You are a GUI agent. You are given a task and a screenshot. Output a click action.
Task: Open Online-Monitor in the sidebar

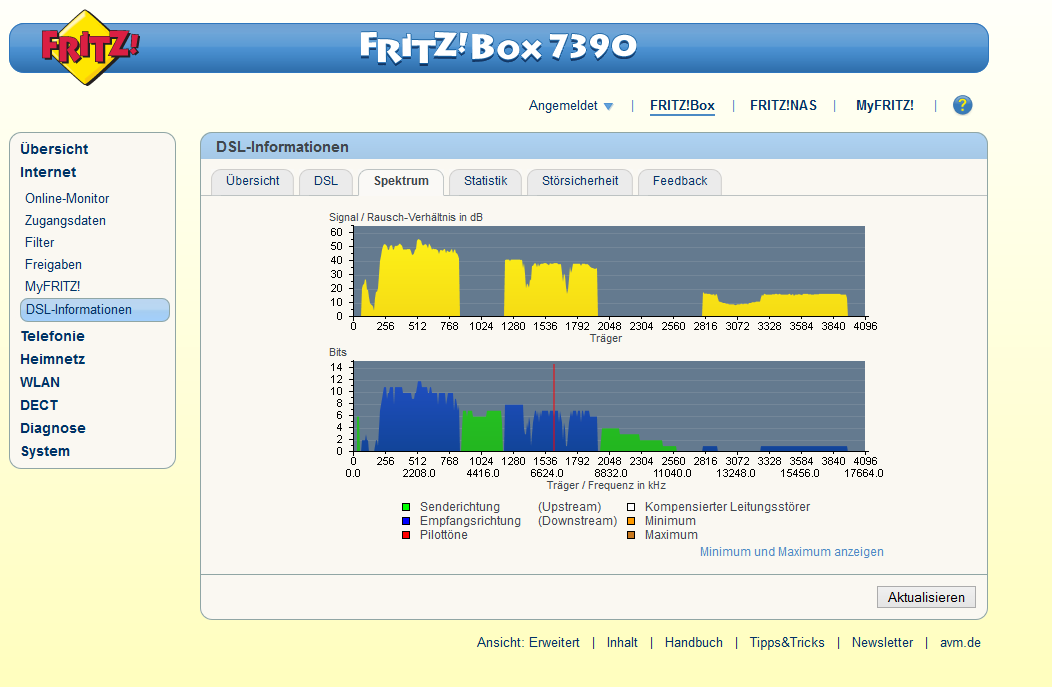click(x=67, y=199)
